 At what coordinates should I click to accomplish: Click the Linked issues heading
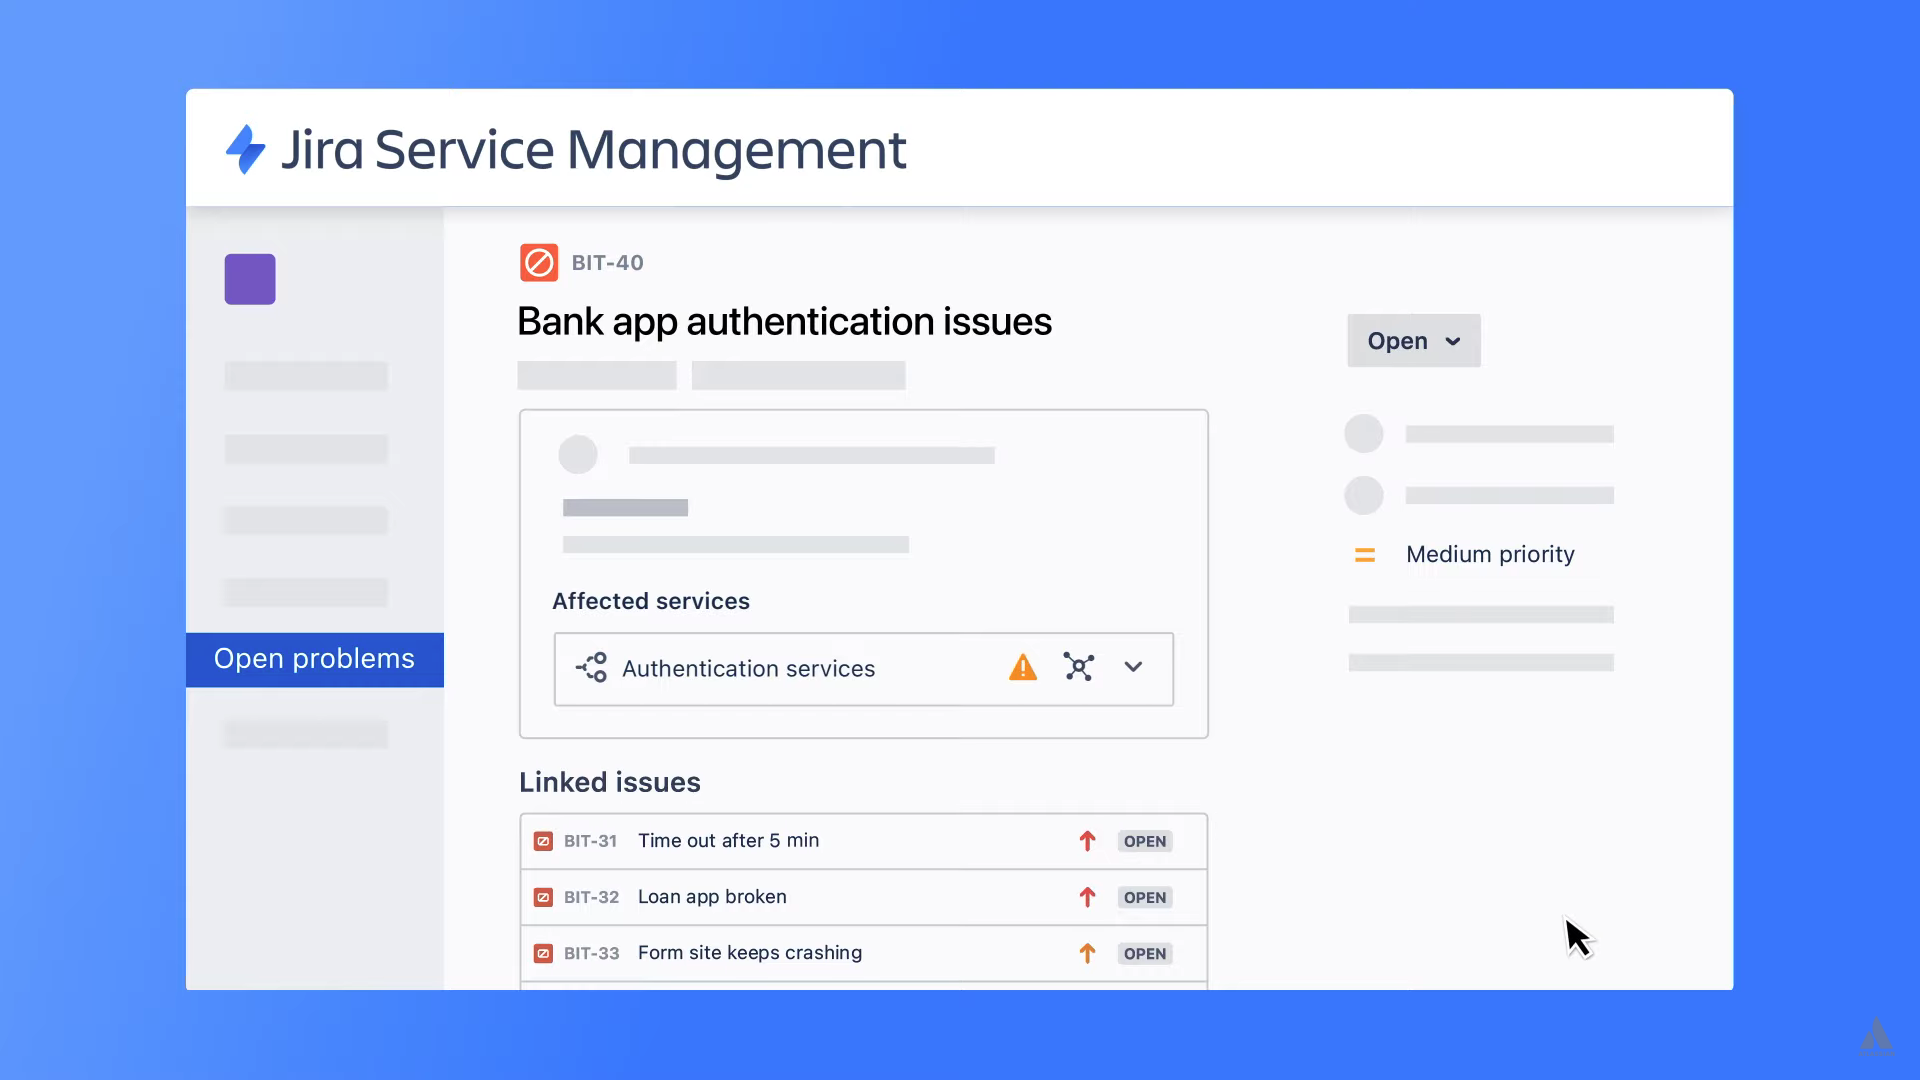(x=610, y=782)
